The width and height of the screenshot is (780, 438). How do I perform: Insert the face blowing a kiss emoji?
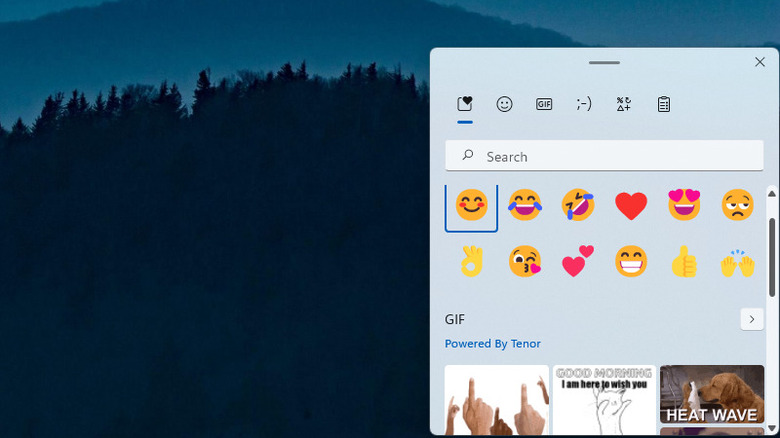[x=525, y=261]
